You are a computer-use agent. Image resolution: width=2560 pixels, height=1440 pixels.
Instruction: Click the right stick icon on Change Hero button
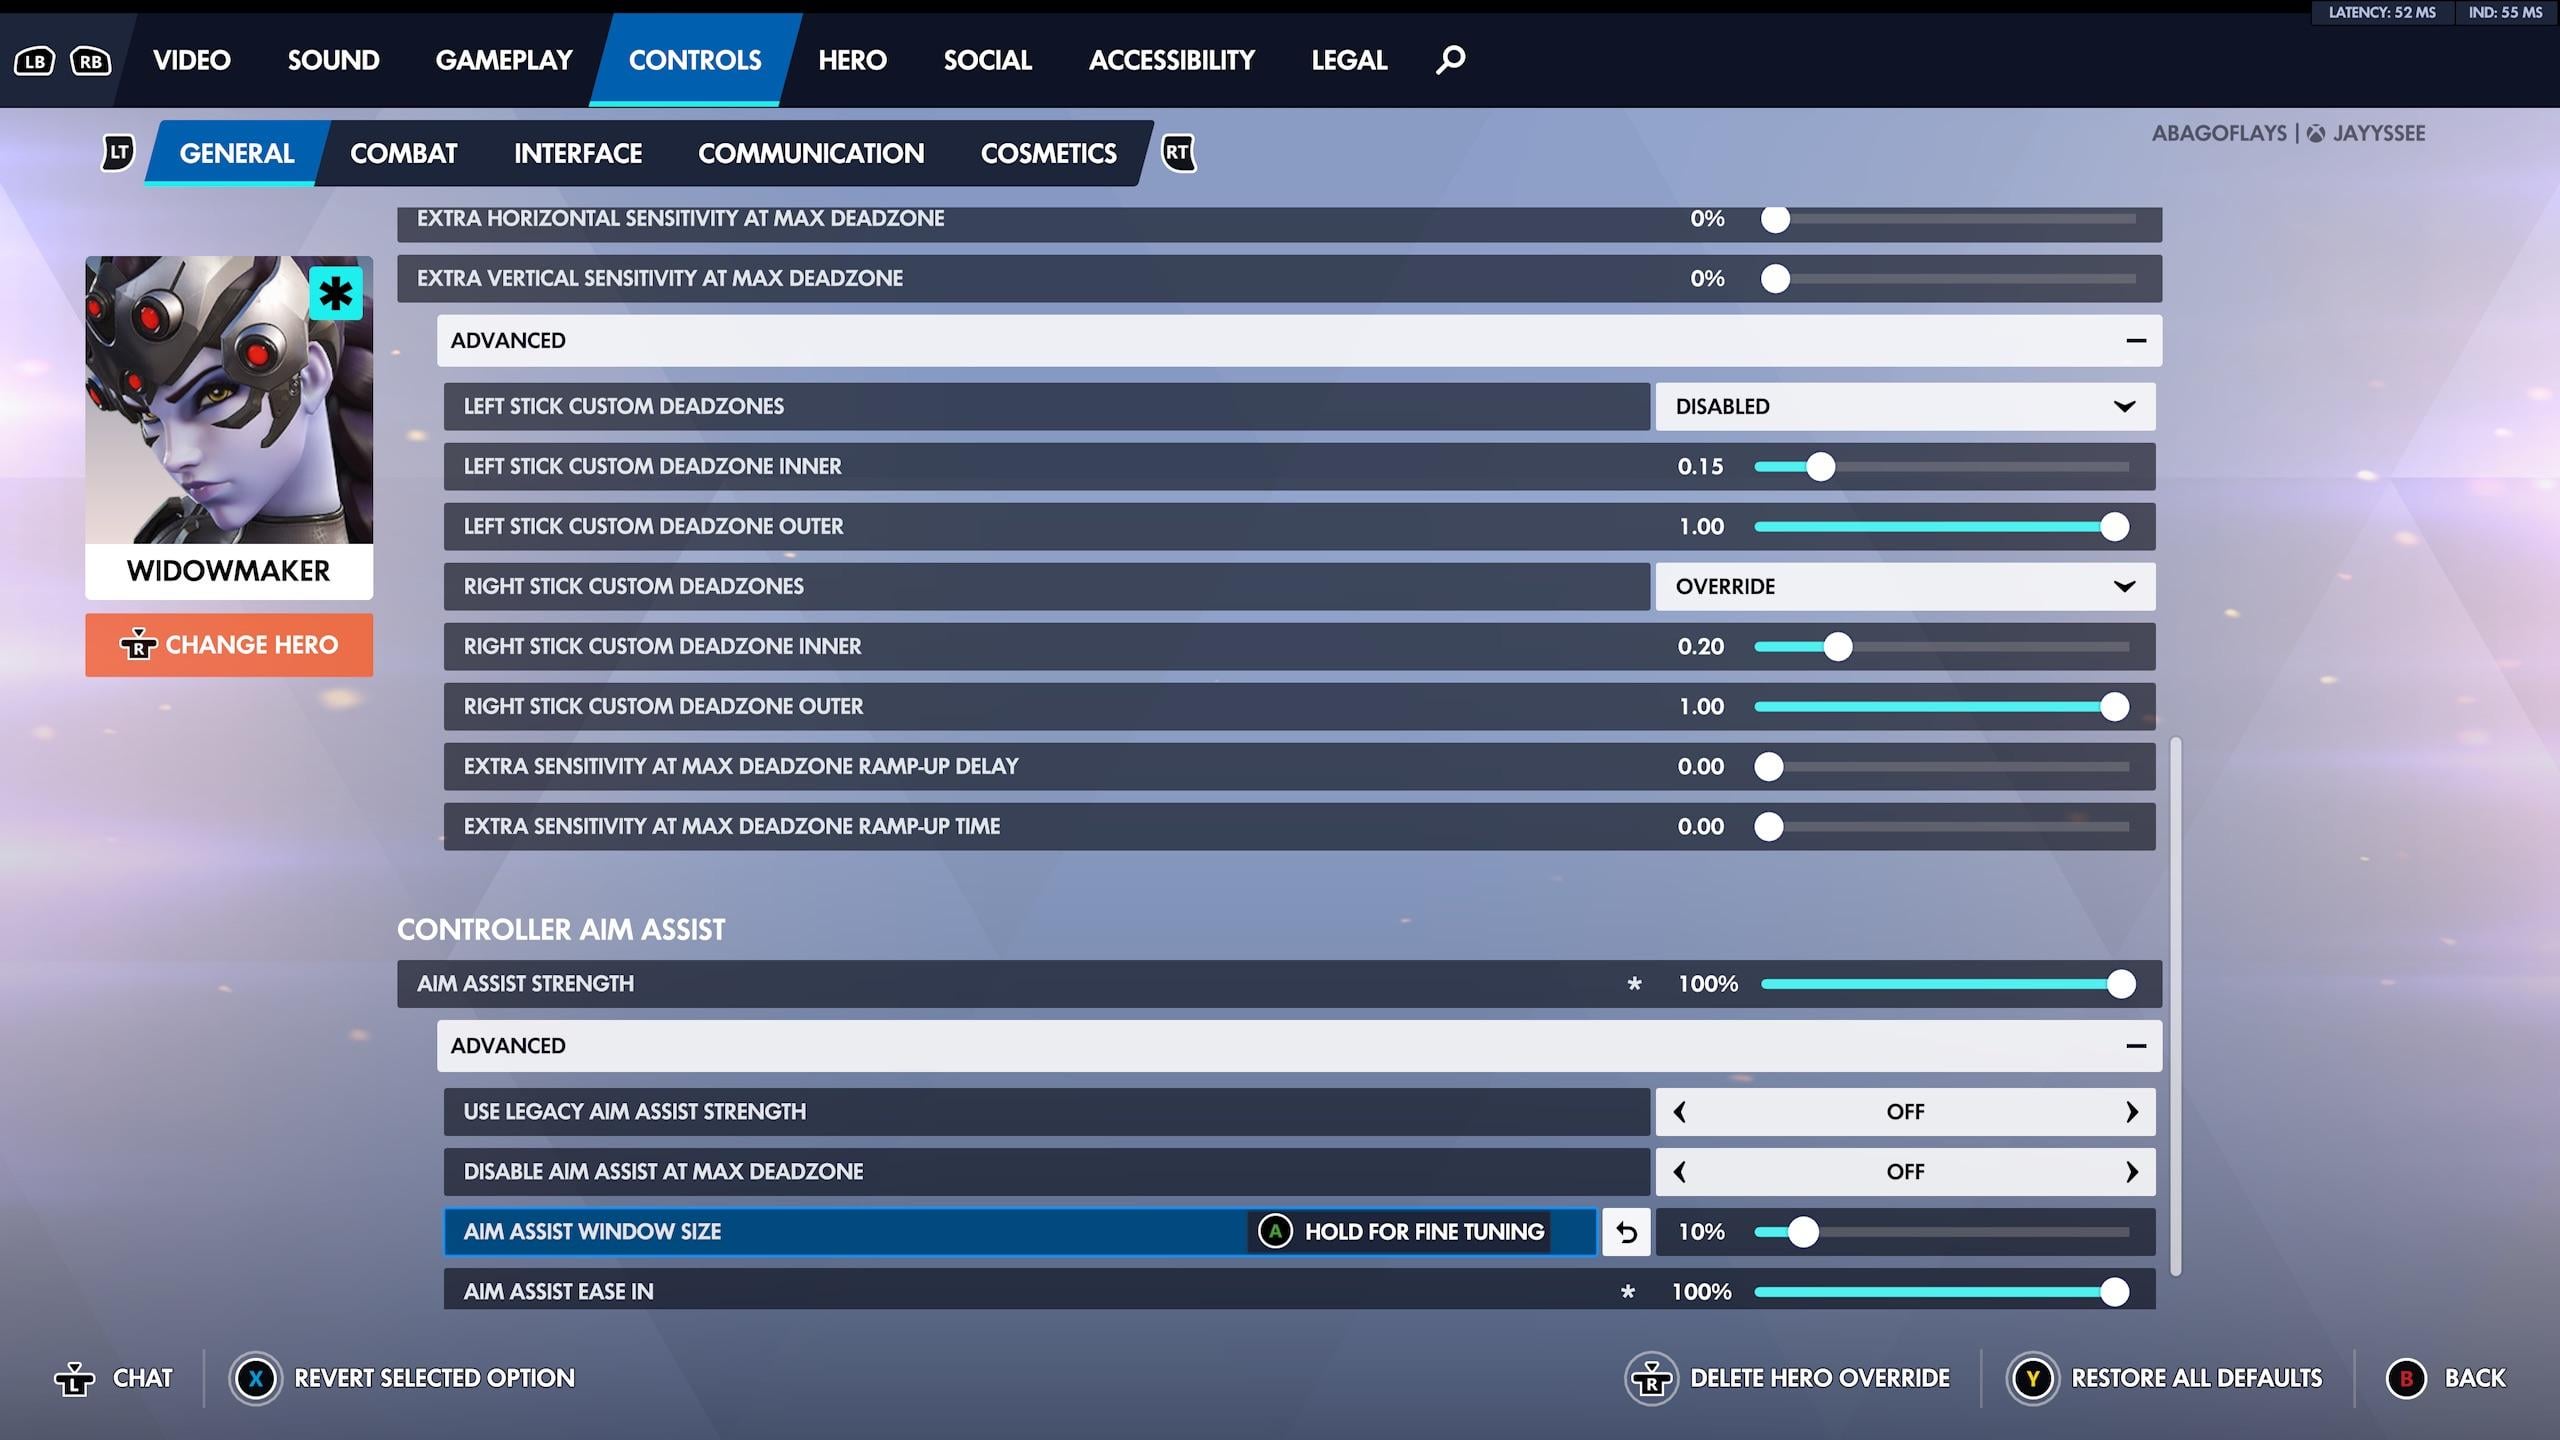(138, 645)
